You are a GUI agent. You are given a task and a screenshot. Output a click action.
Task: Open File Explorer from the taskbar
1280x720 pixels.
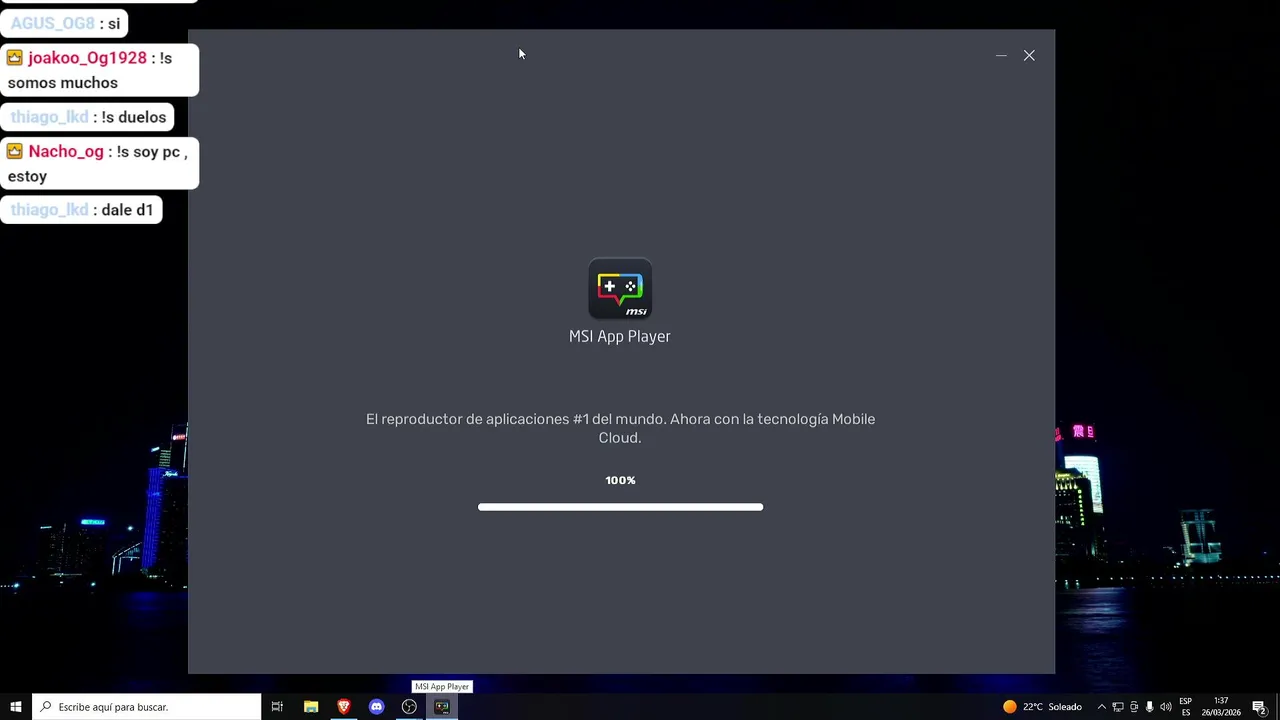[311, 707]
